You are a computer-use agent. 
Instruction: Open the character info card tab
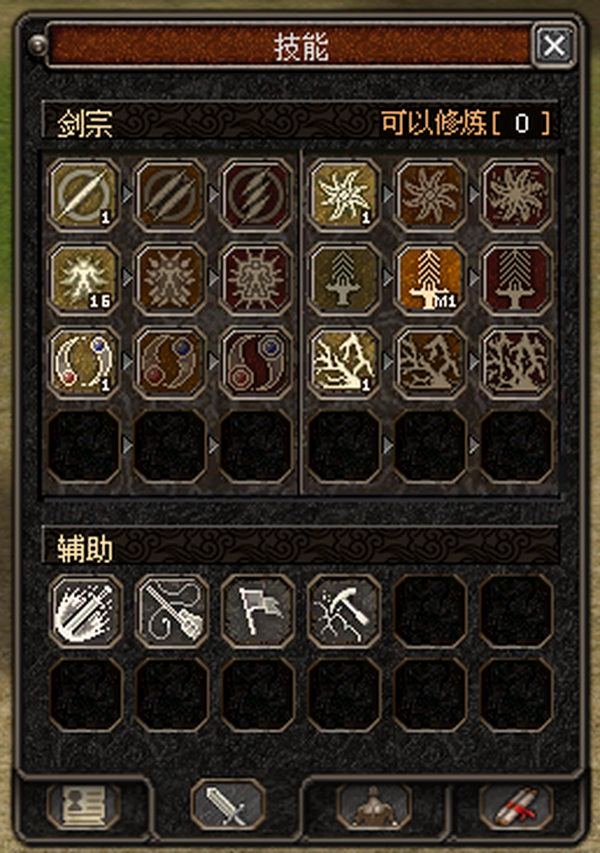84,806
